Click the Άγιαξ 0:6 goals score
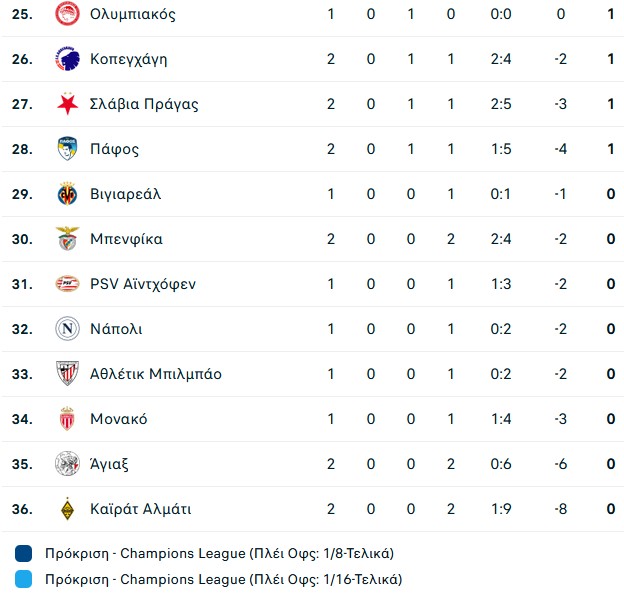This screenshot has width=624, height=601. coord(501,464)
